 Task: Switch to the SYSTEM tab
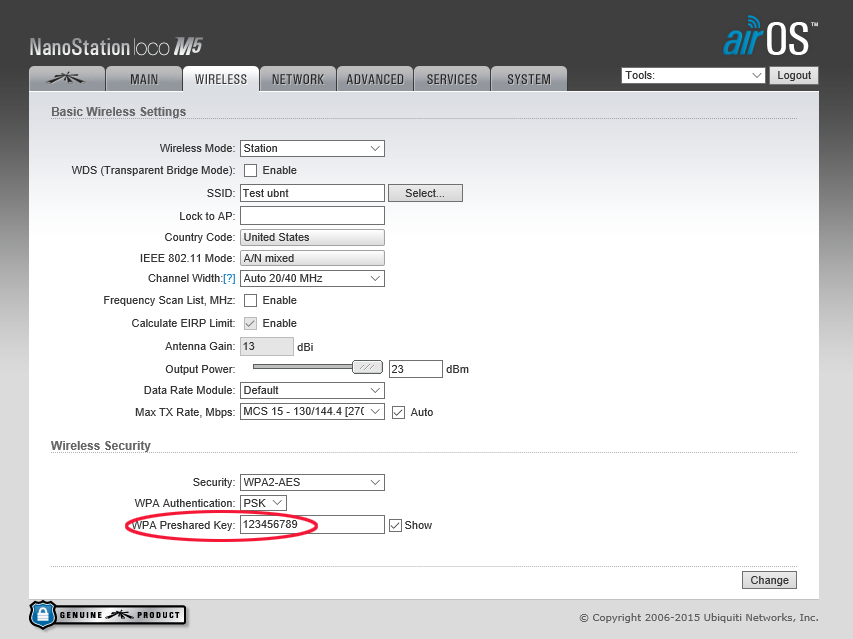pos(529,79)
